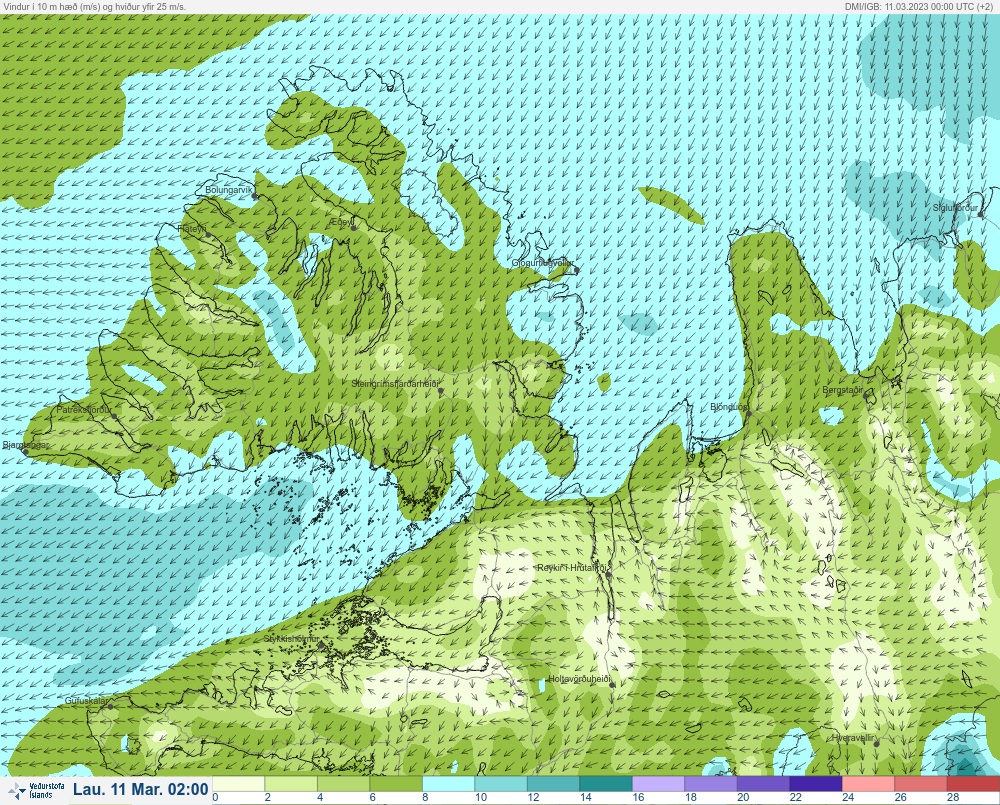Click the Holtavörðuheiði station label
The width and height of the screenshot is (1000, 805).
580,679
